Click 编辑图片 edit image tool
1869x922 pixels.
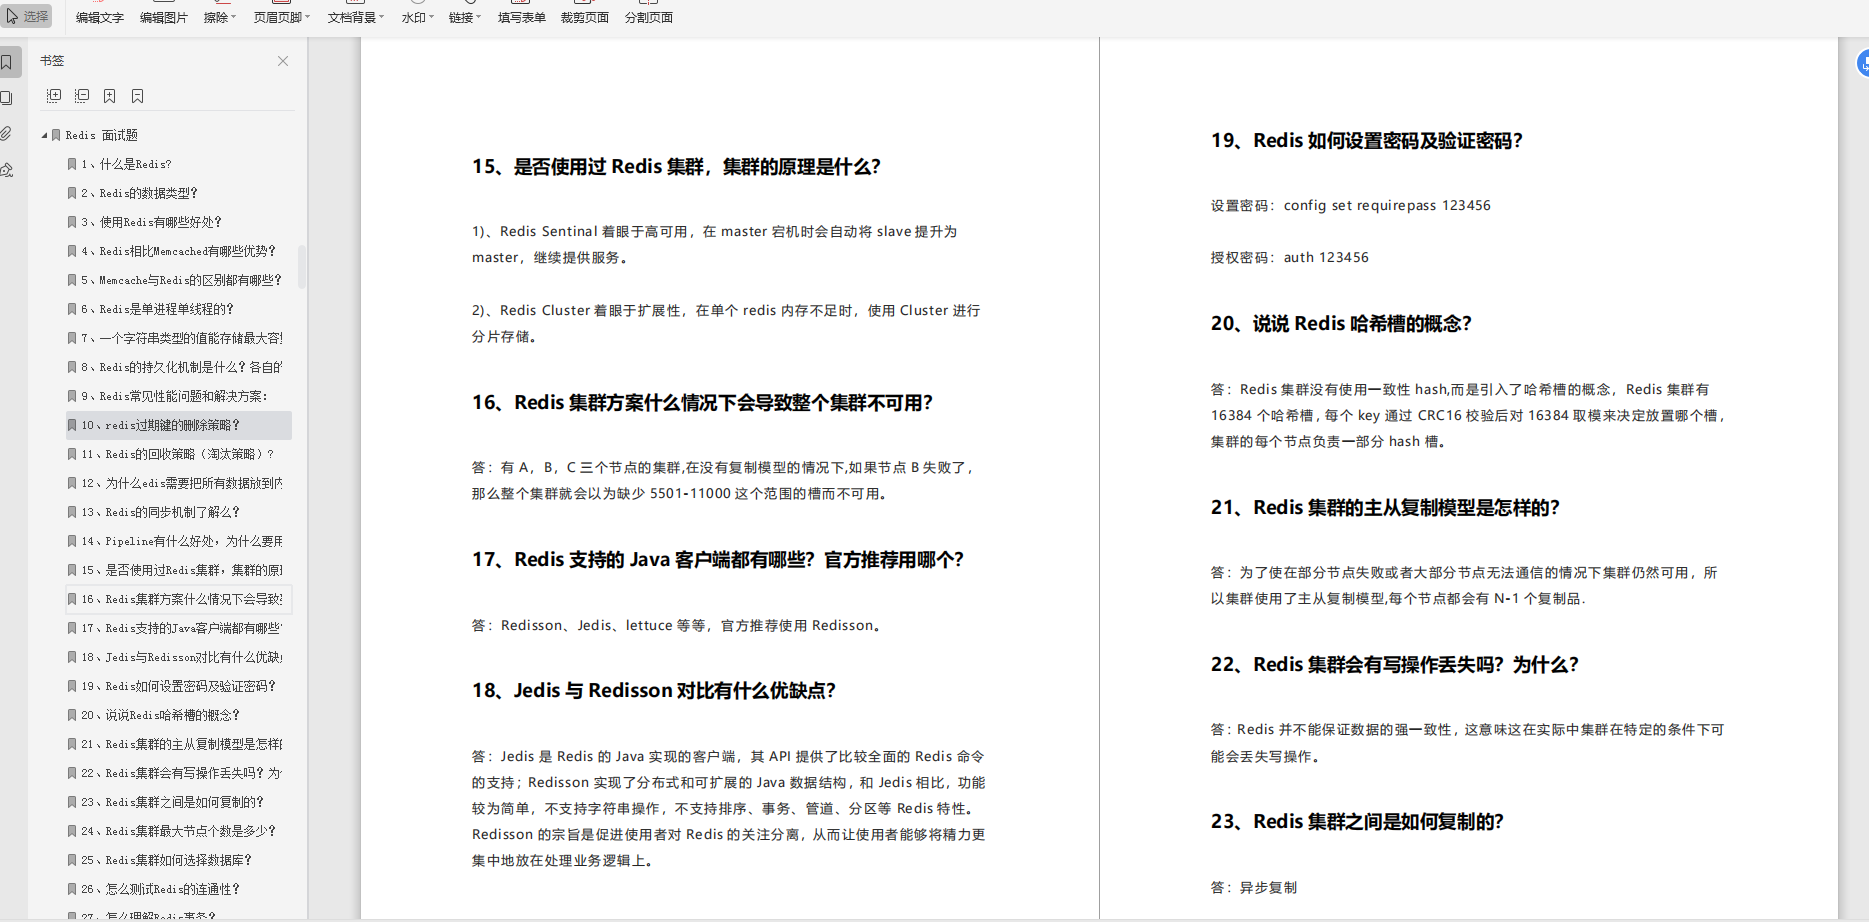[164, 17]
